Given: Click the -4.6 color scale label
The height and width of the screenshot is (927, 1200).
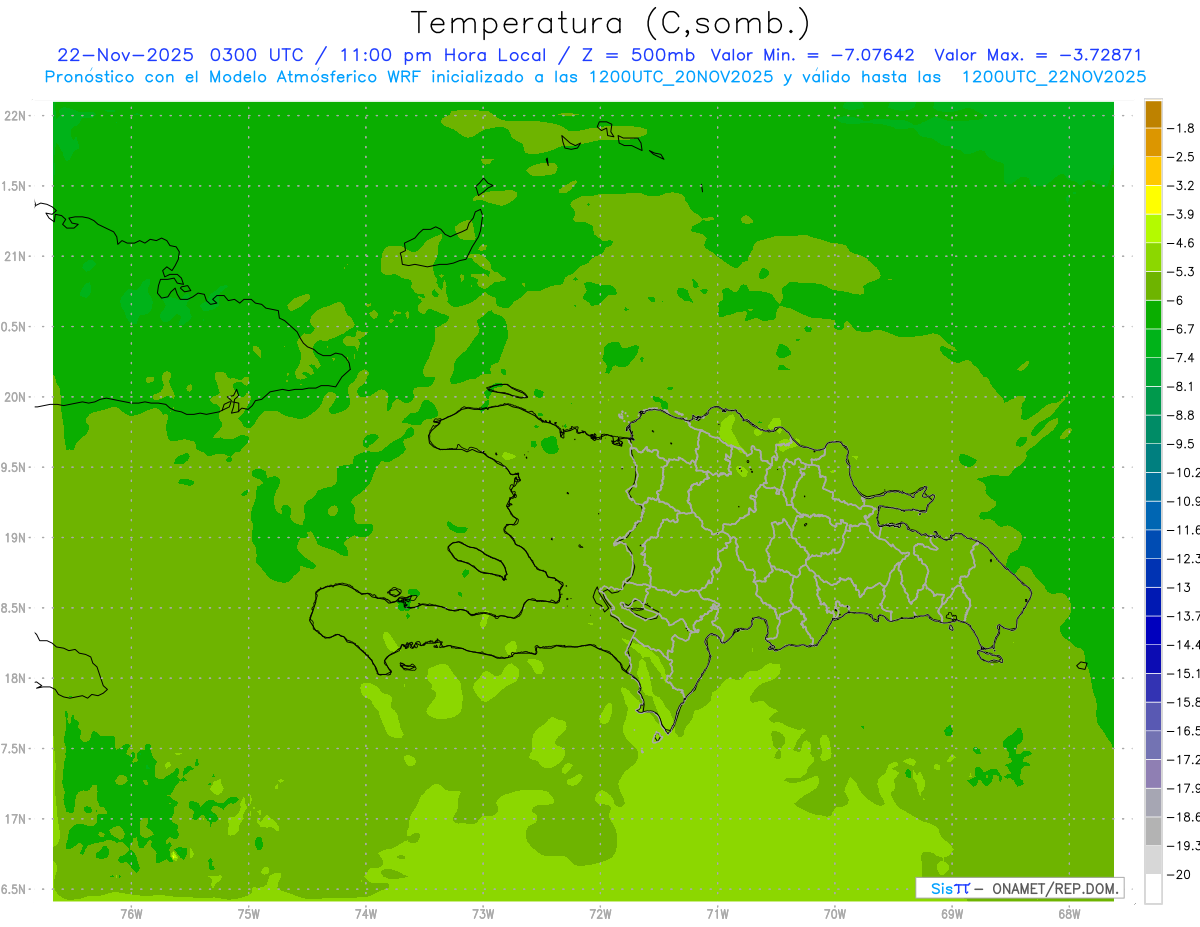Looking at the screenshot, I should click(x=1182, y=243).
